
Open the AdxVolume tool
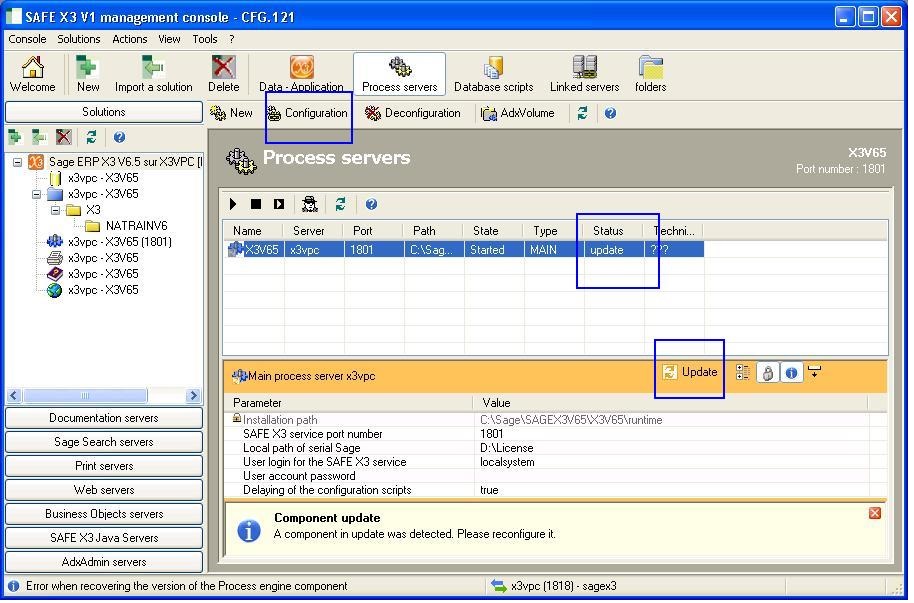[518, 113]
